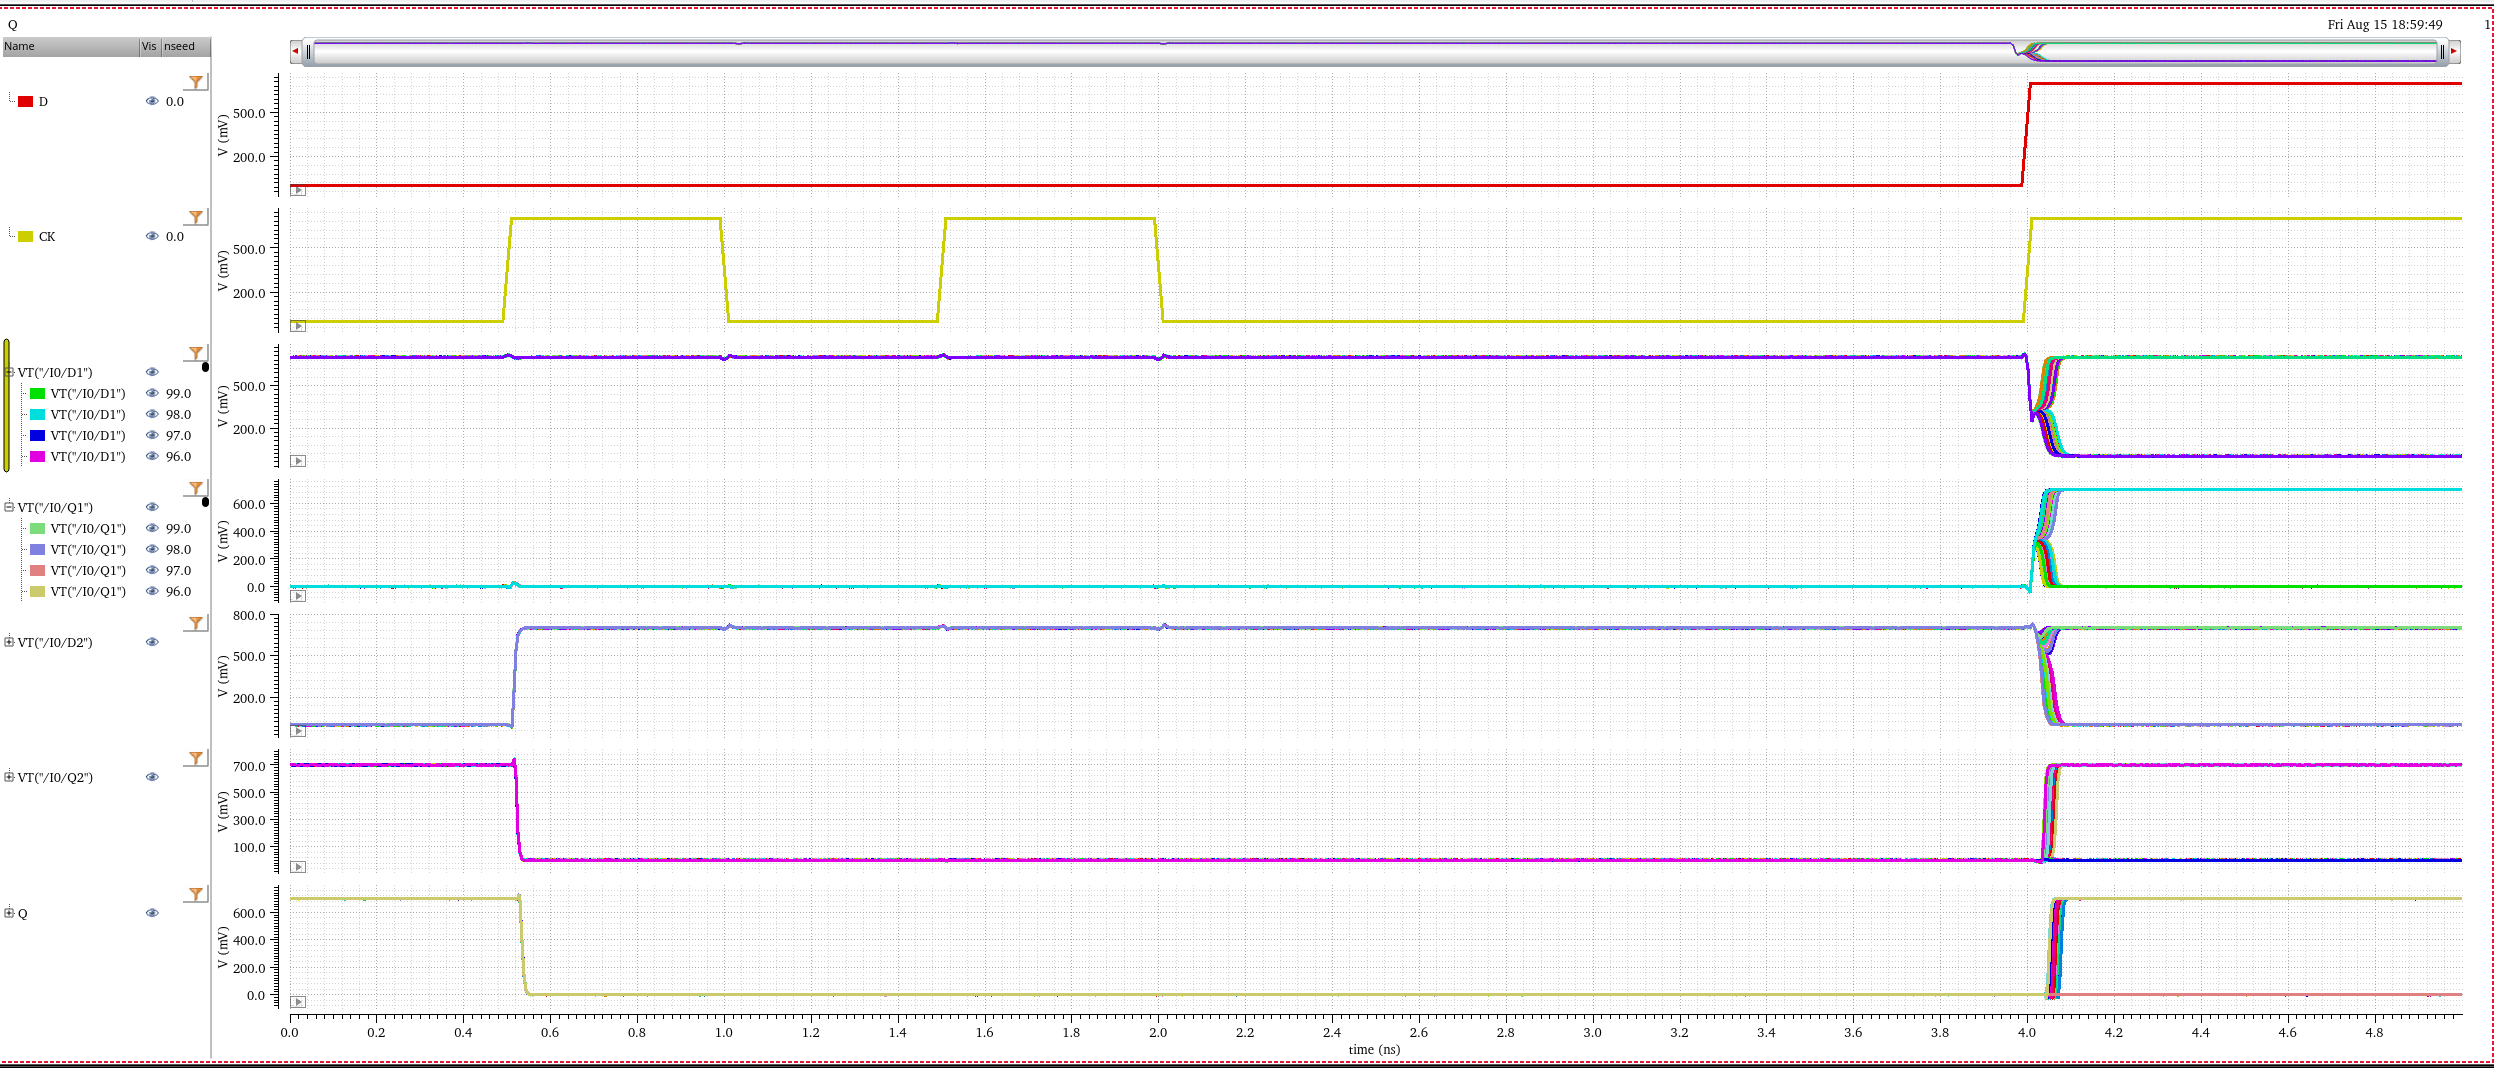Click the strip handle arrow under D plot
Image resolution: width=2494 pixels, height=1068 pixels.
click(298, 190)
